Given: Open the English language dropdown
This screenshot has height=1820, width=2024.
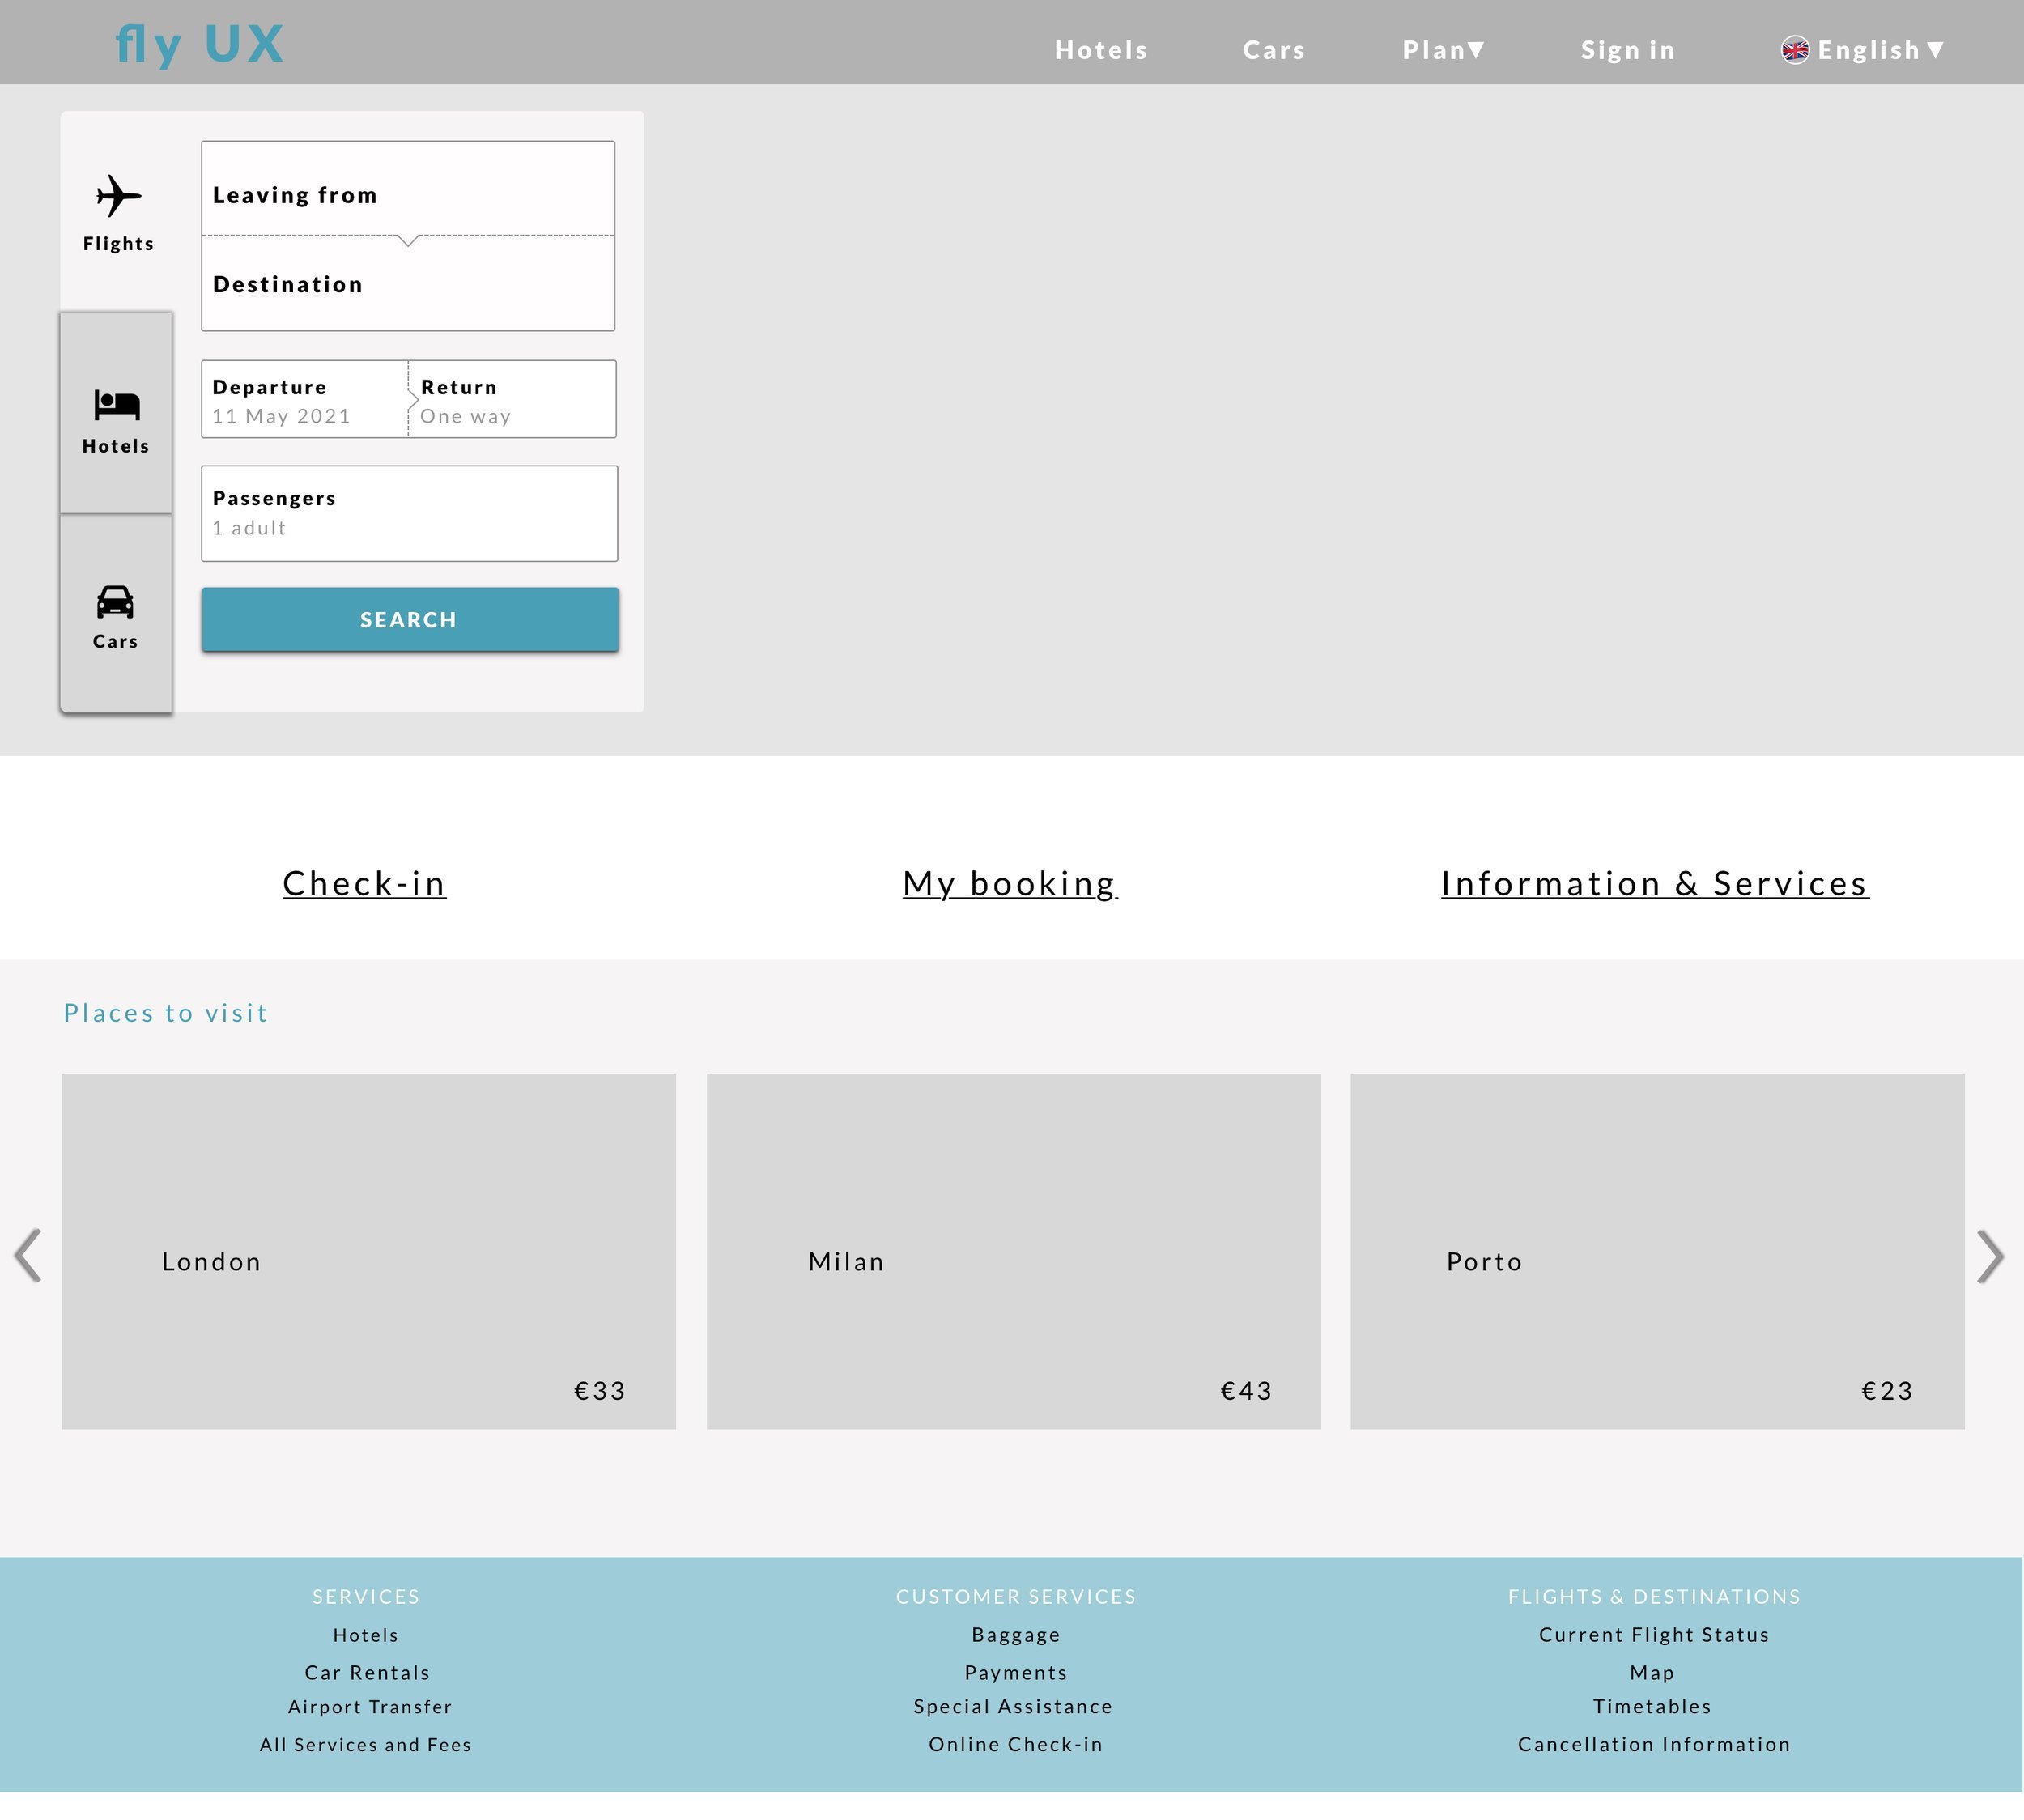Looking at the screenshot, I should 1880,50.
